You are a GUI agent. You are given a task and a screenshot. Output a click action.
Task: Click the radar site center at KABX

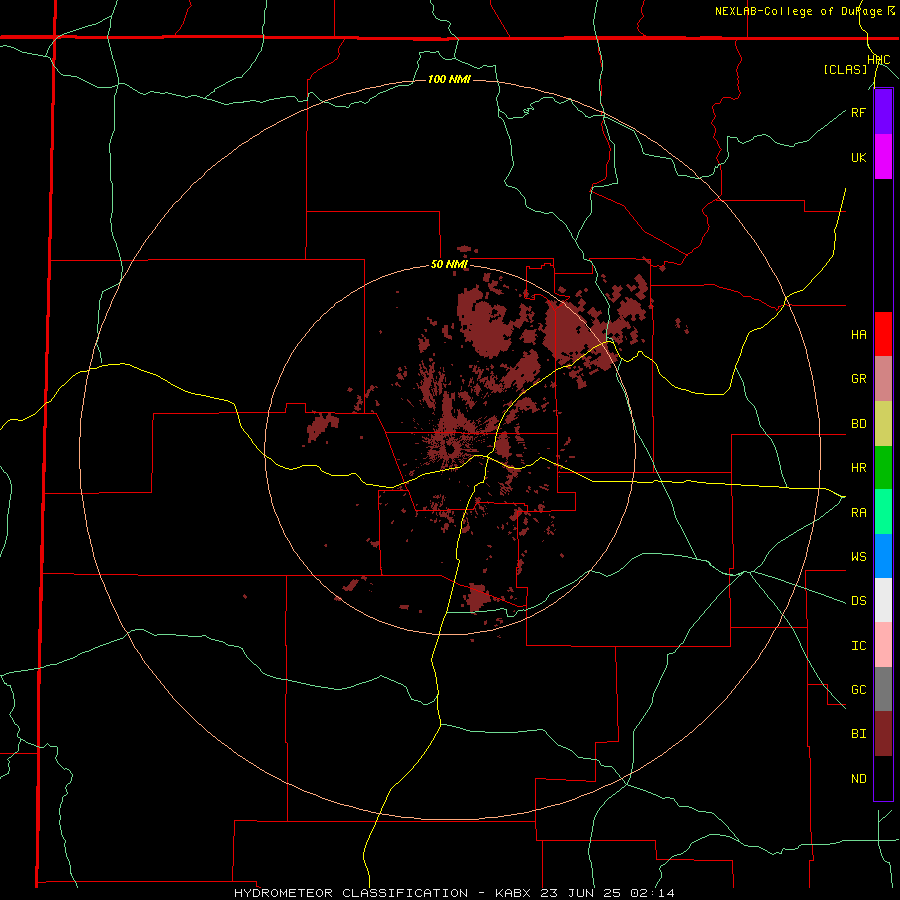450,449
